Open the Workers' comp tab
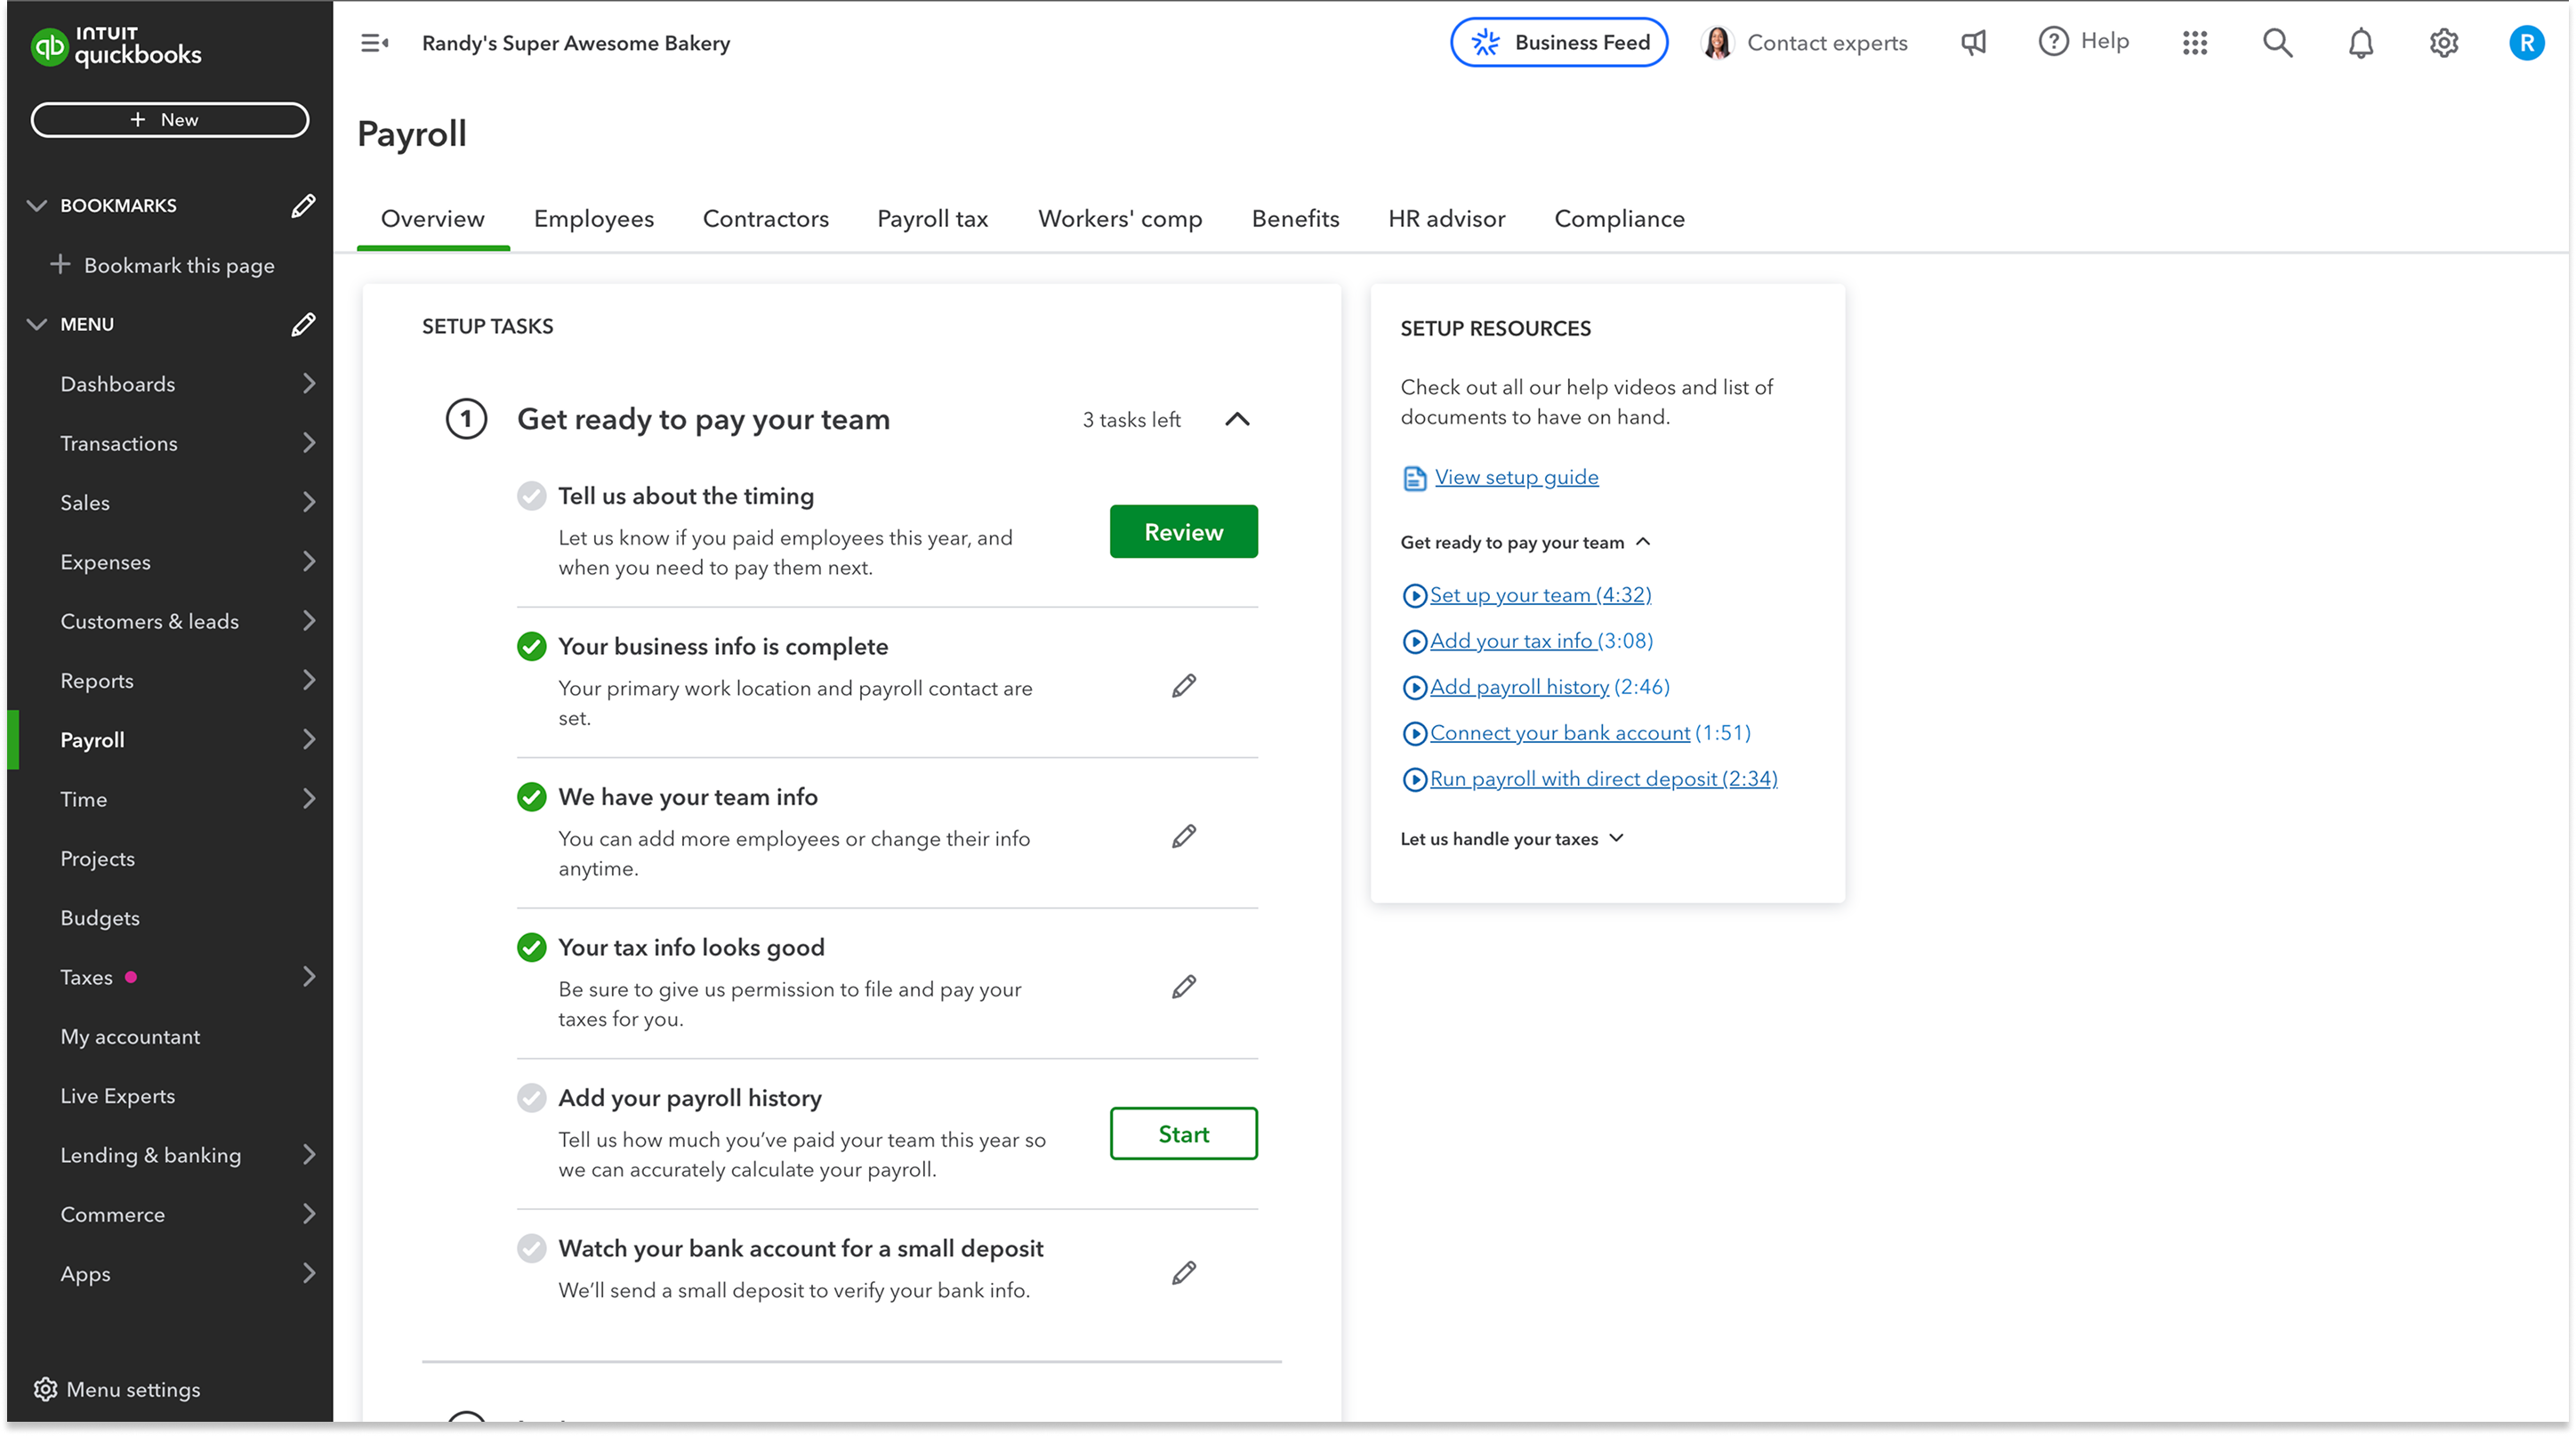 [x=1120, y=218]
